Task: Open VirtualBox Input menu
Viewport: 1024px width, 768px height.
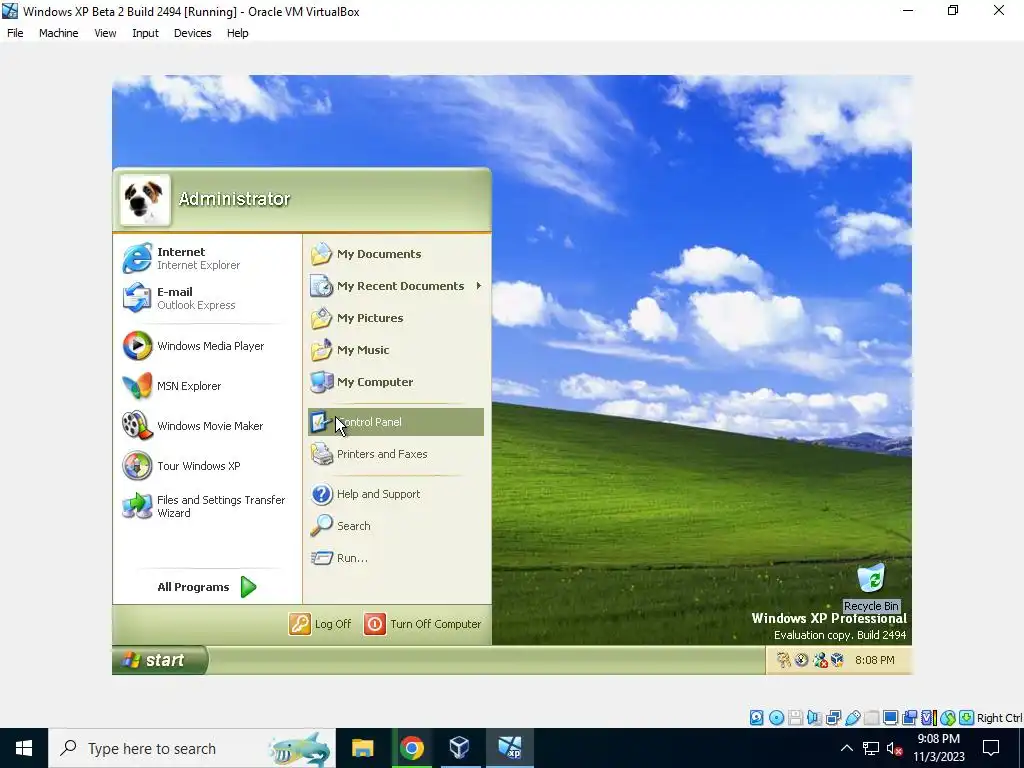Action: pyautogui.click(x=145, y=33)
